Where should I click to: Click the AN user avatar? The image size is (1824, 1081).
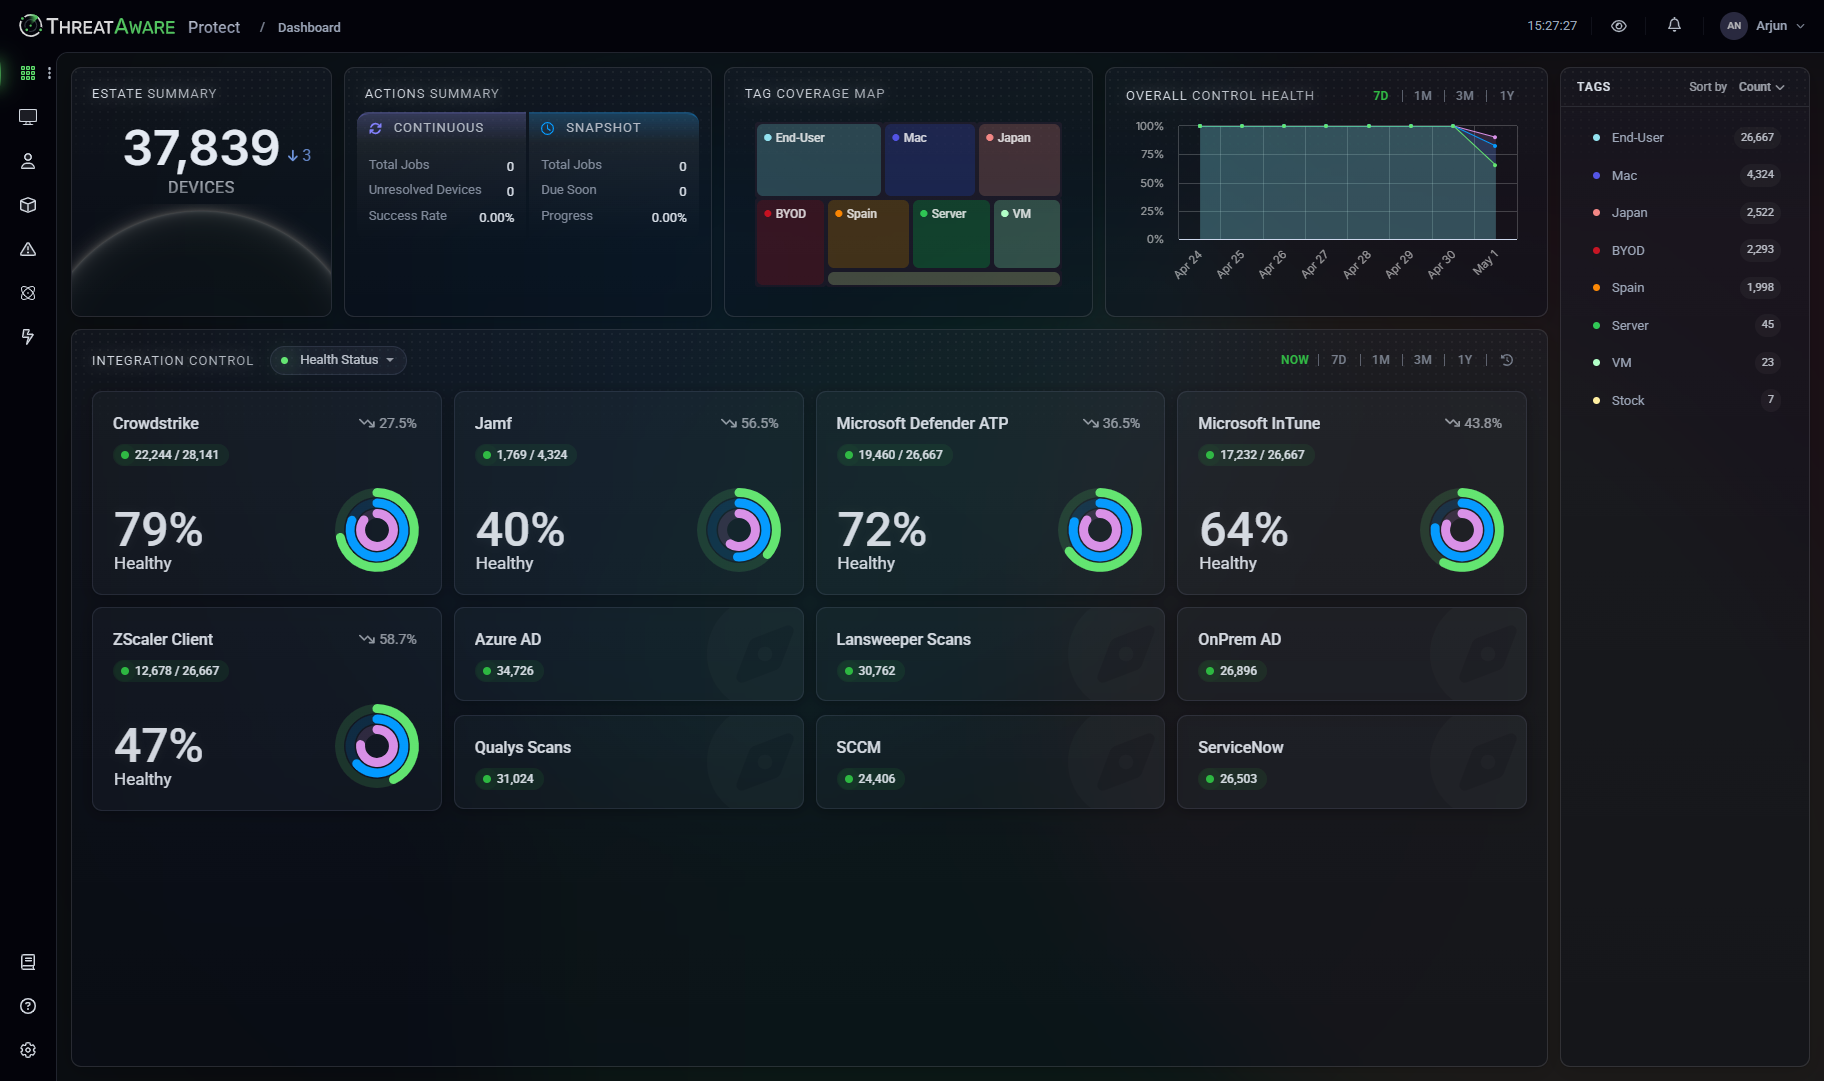click(x=1734, y=26)
